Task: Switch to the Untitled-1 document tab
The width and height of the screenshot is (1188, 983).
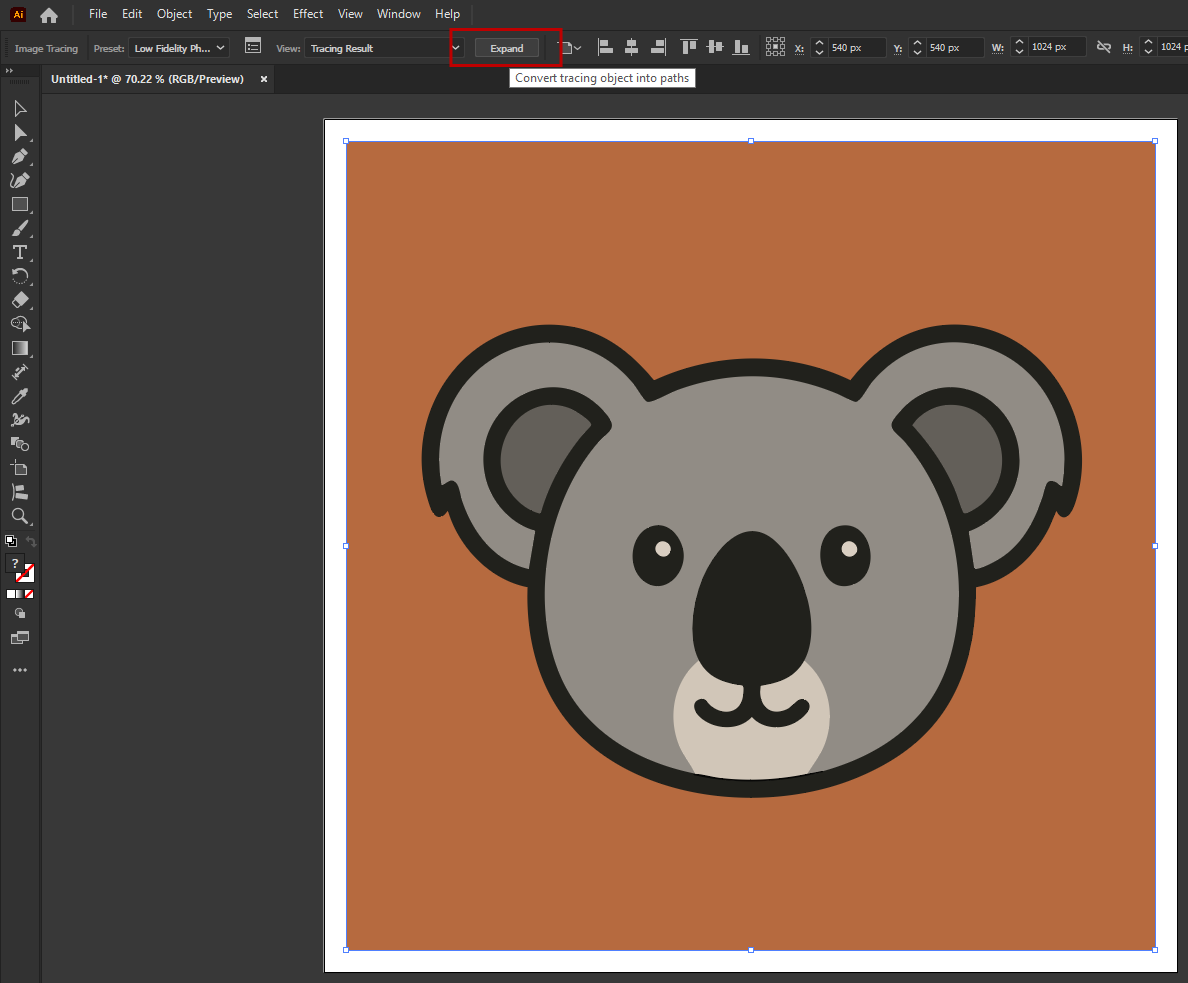Action: click(x=148, y=79)
